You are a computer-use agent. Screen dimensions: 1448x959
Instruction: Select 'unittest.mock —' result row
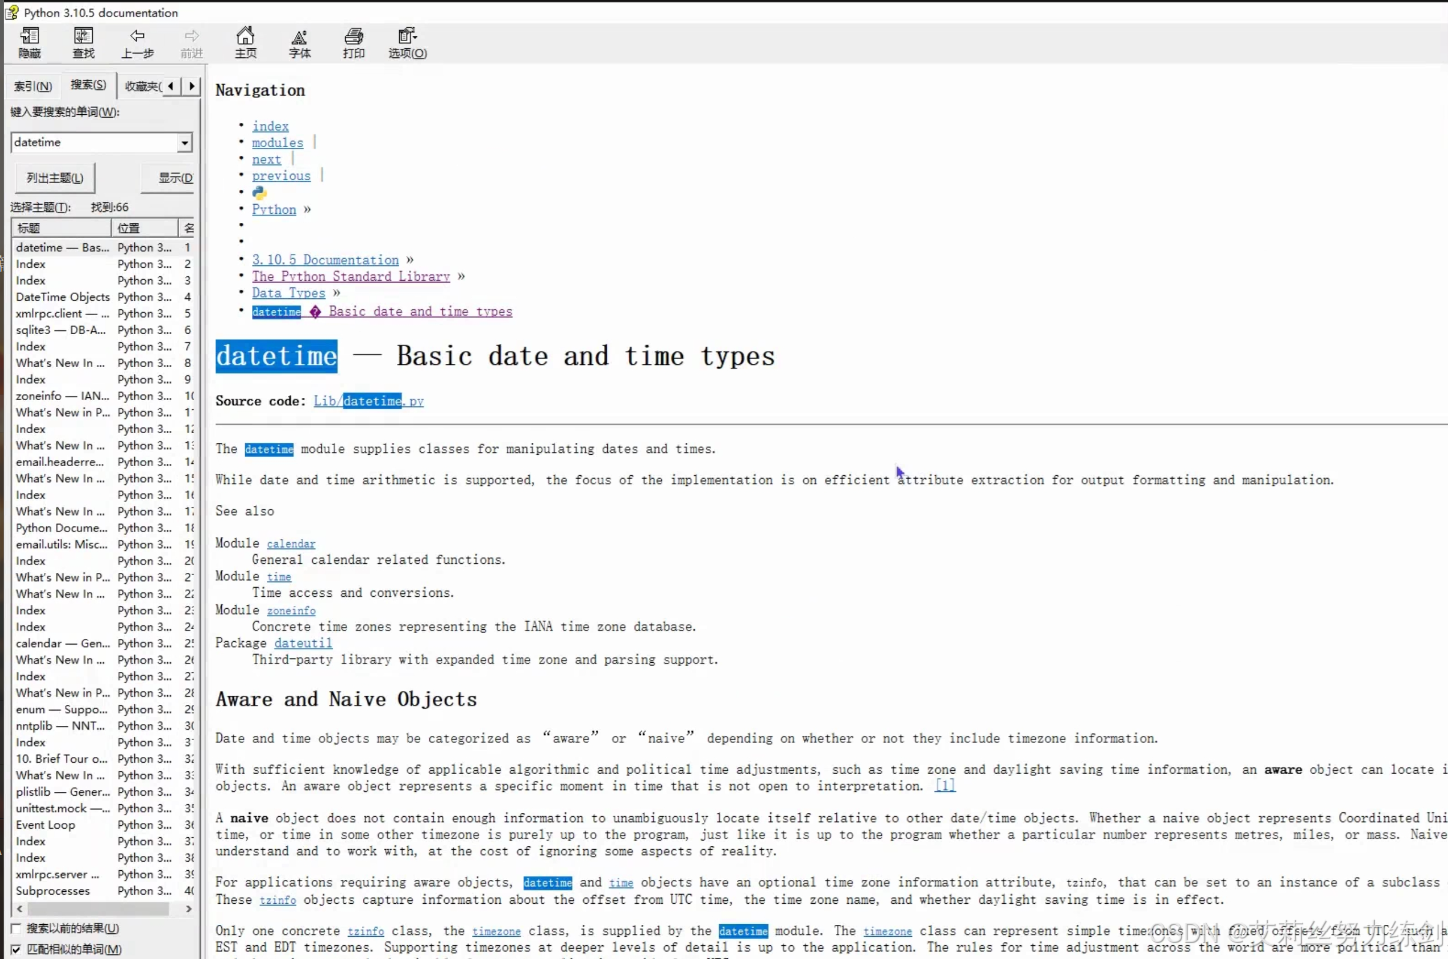pos(103,808)
